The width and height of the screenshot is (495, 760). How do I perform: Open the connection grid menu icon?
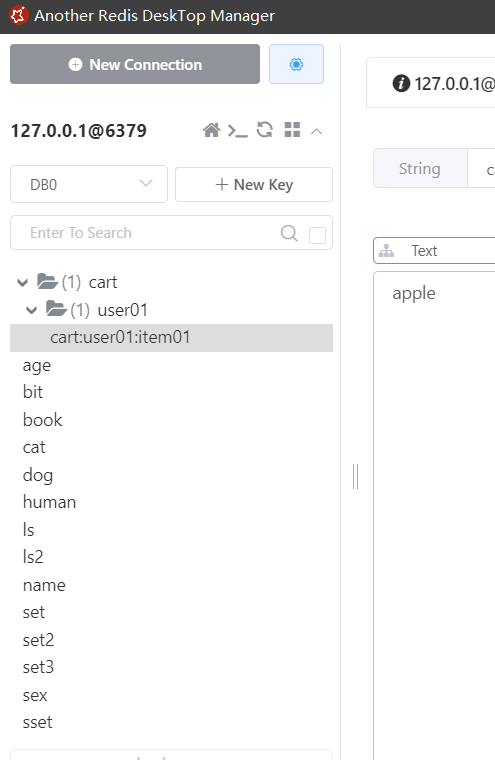click(x=292, y=130)
